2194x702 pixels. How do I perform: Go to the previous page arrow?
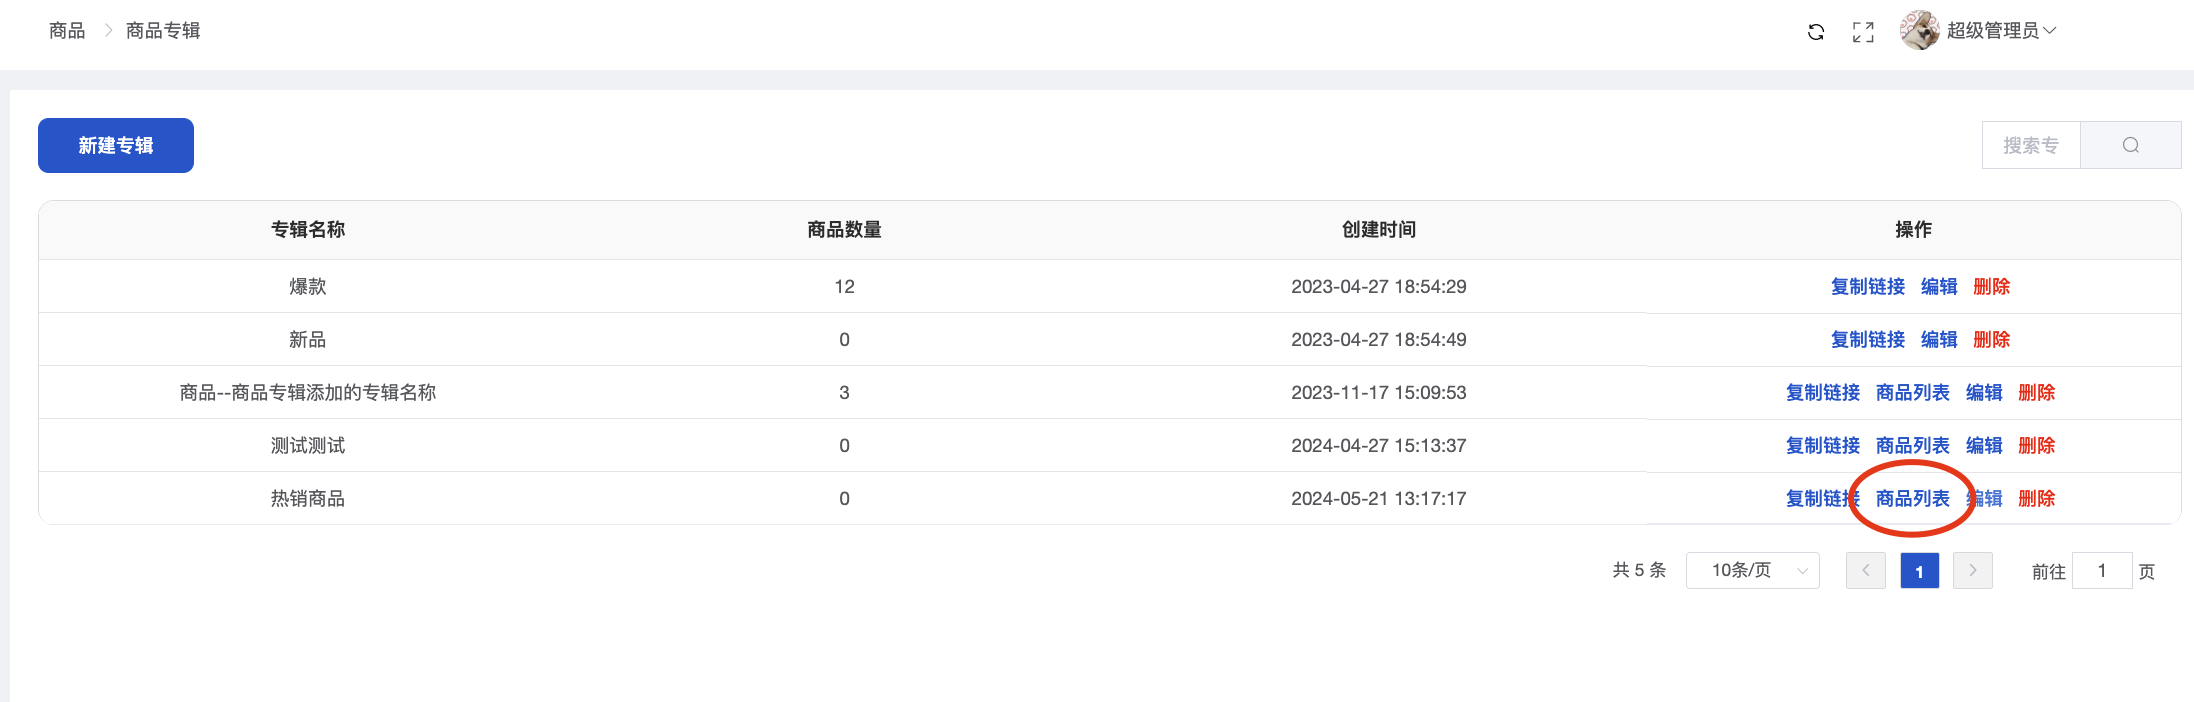point(1865,571)
